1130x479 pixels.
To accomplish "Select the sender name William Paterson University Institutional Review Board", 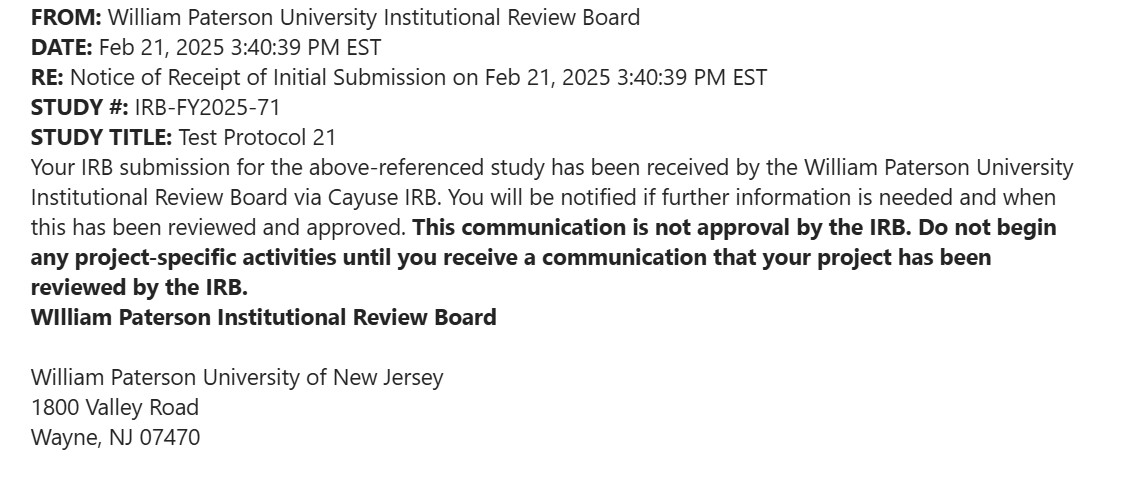I will click(373, 17).
